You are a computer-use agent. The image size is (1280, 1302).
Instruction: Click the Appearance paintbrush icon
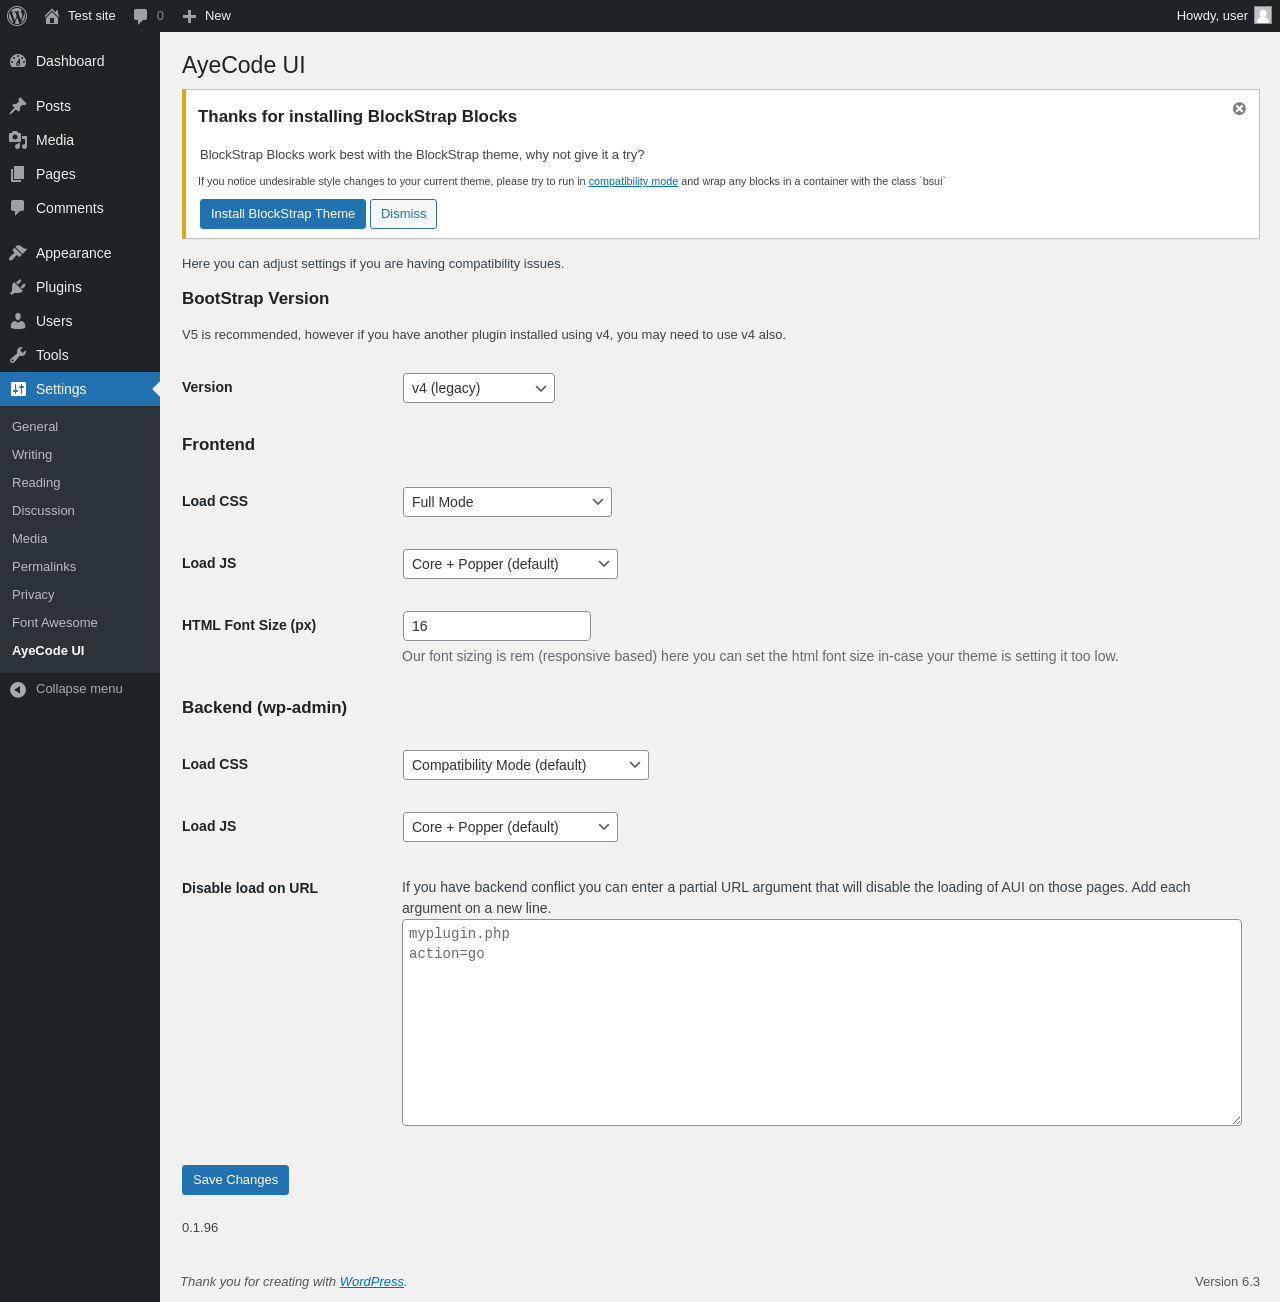click(18, 253)
